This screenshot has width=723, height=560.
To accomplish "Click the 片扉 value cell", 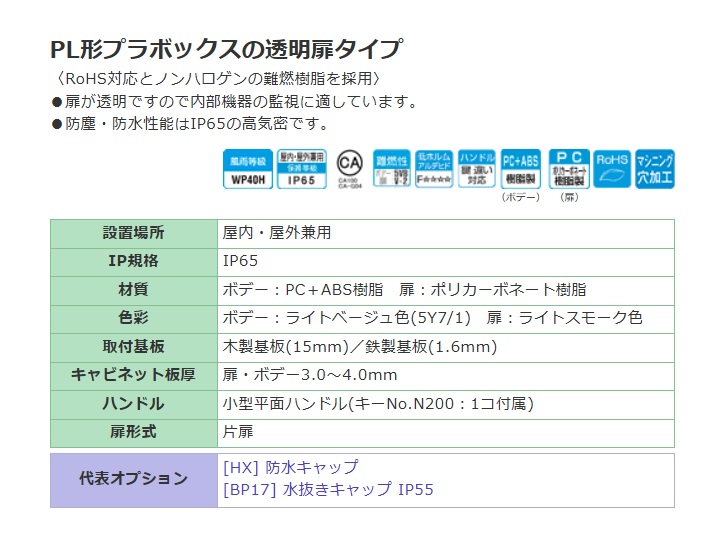I will (x=446, y=433).
